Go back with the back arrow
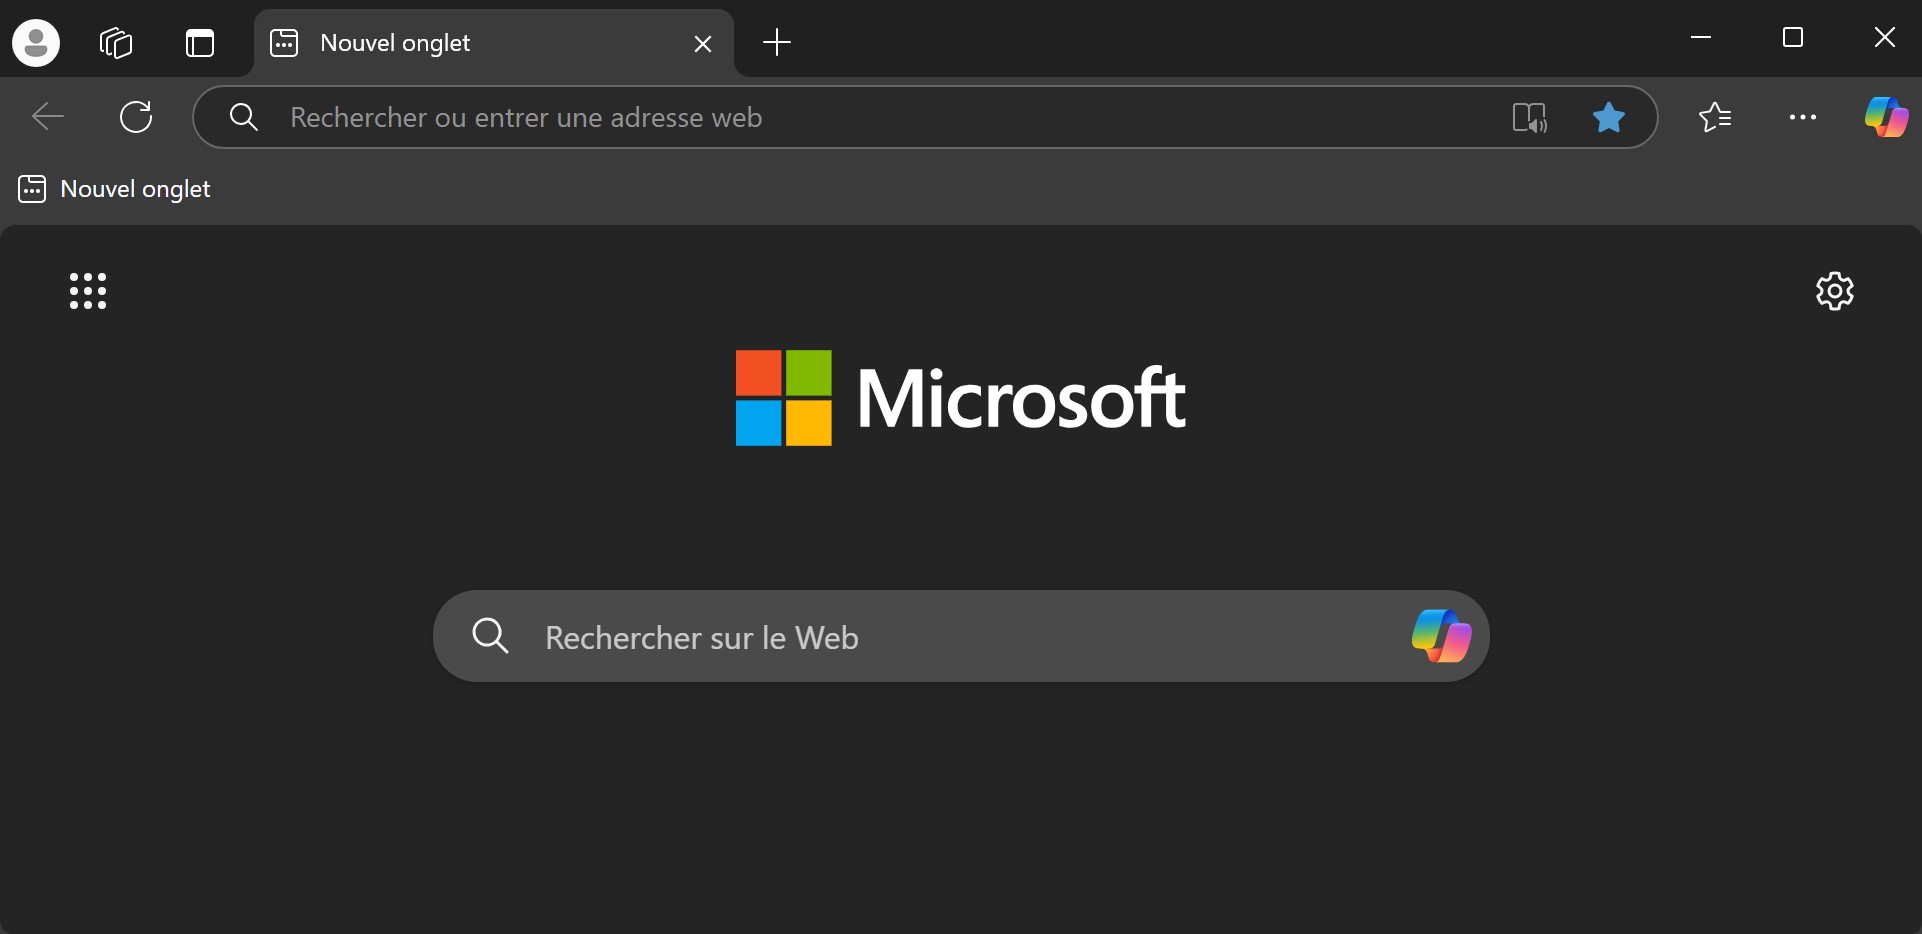1922x934 pixels. 48,117
